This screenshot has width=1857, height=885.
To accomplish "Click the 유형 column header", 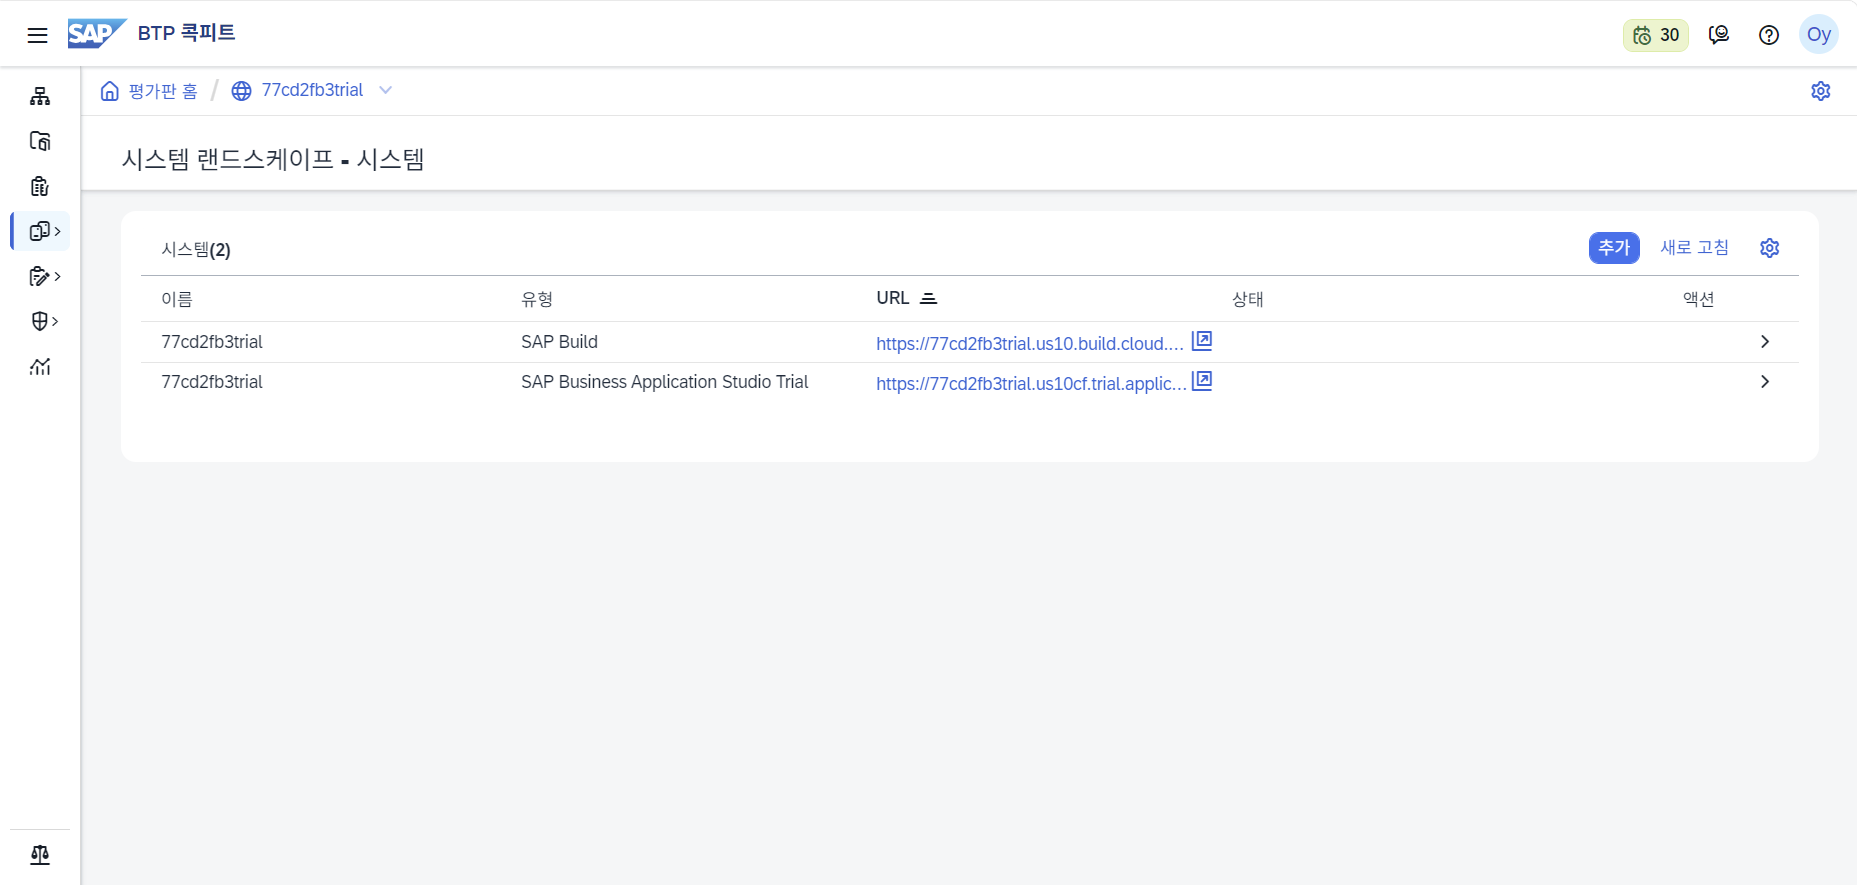I will (537, 299).
